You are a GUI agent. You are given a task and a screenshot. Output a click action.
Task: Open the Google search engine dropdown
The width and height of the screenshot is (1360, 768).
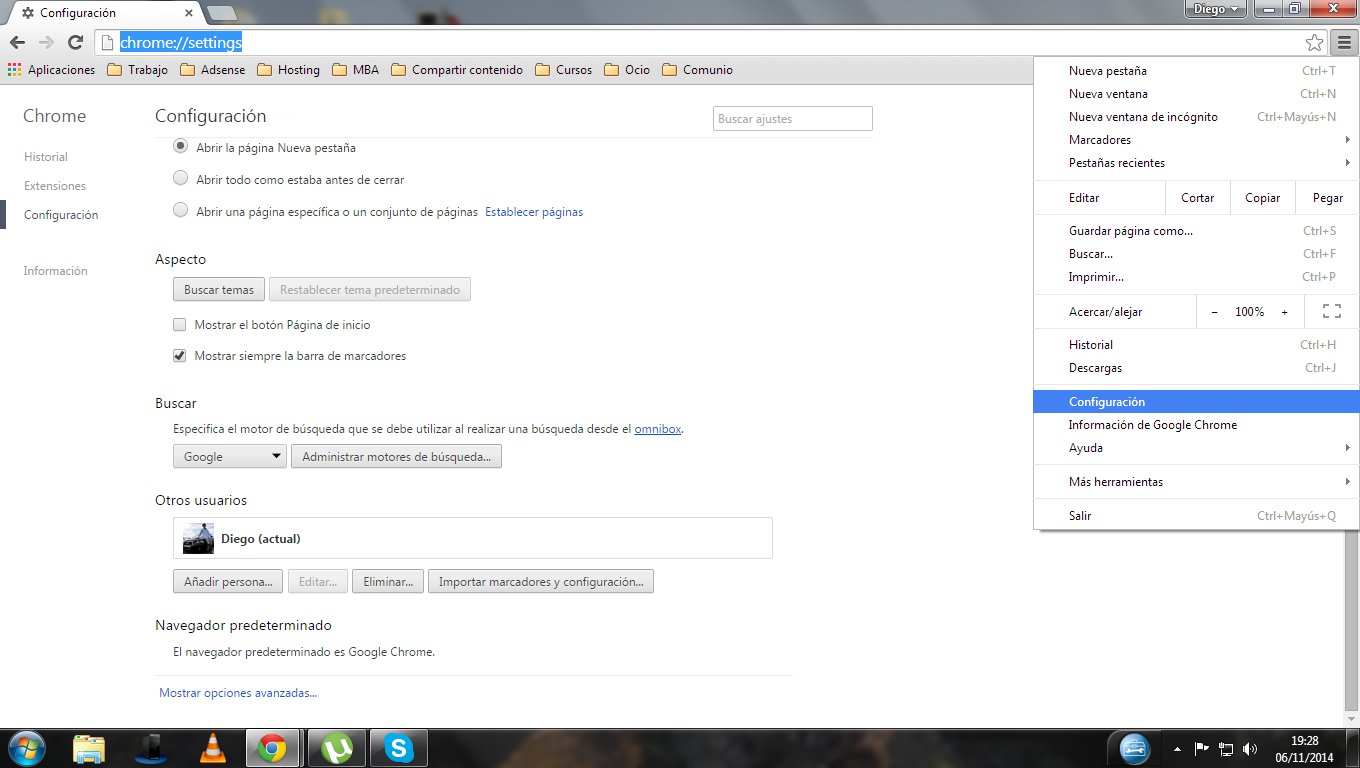[230, 457]
